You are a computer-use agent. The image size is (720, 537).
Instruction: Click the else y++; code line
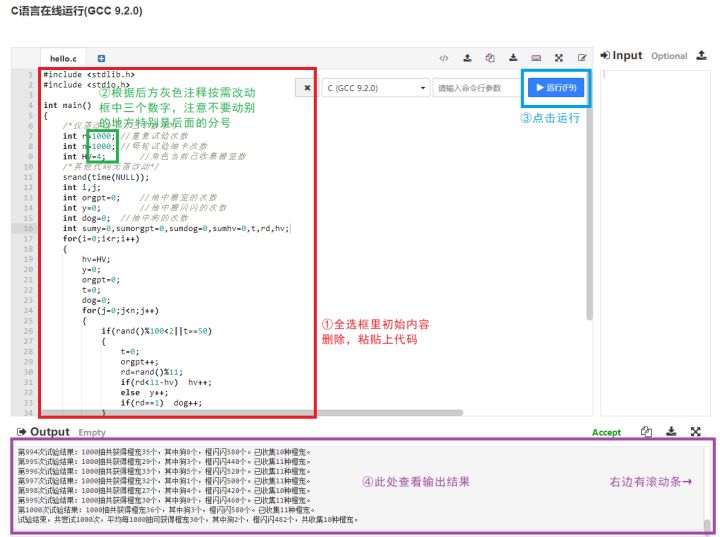pos(144,393)
